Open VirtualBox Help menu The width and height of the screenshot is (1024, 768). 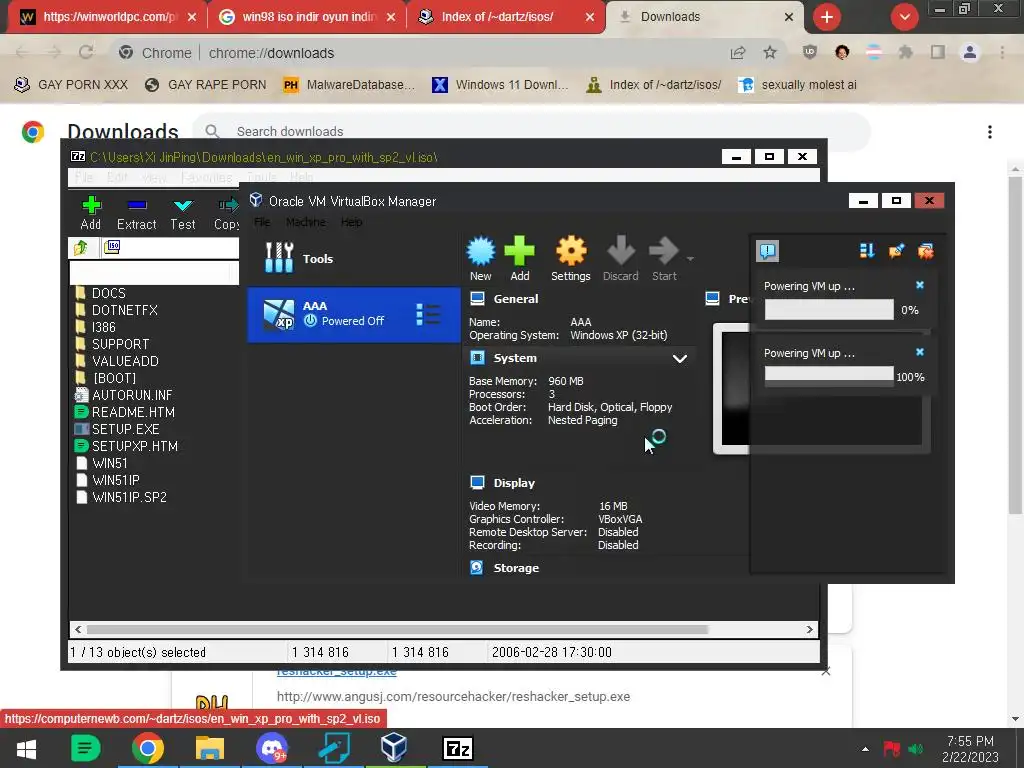[x=351, y=222]
